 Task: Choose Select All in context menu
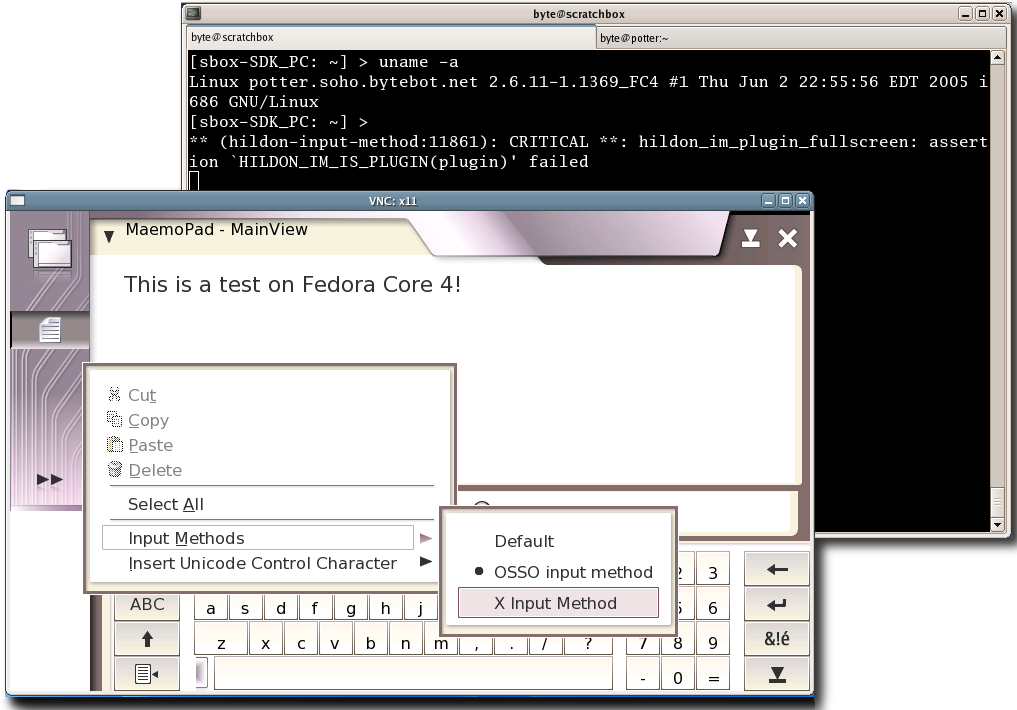pos(166,504)
